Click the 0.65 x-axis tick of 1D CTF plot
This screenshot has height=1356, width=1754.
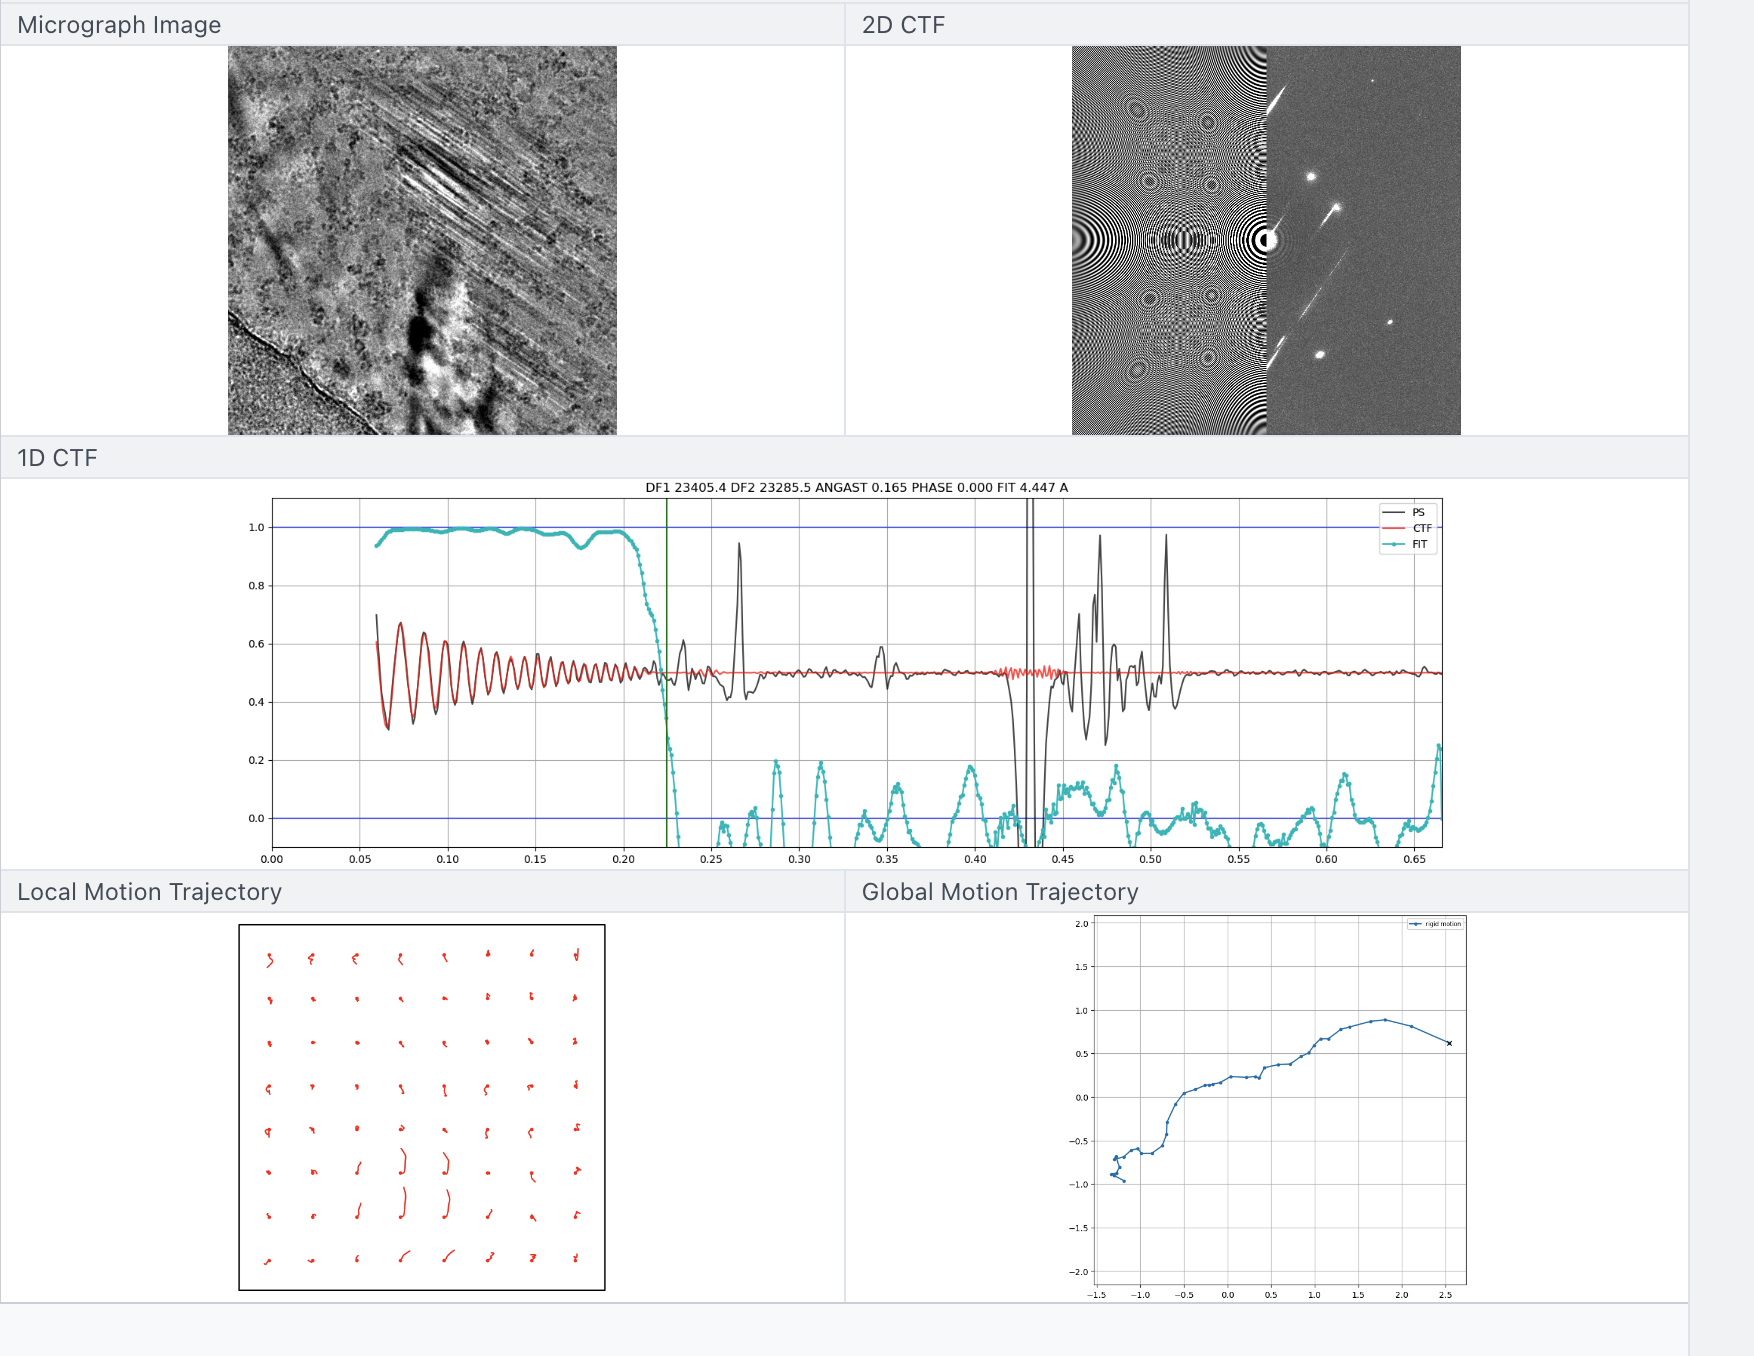click(x=1414, y=859)
